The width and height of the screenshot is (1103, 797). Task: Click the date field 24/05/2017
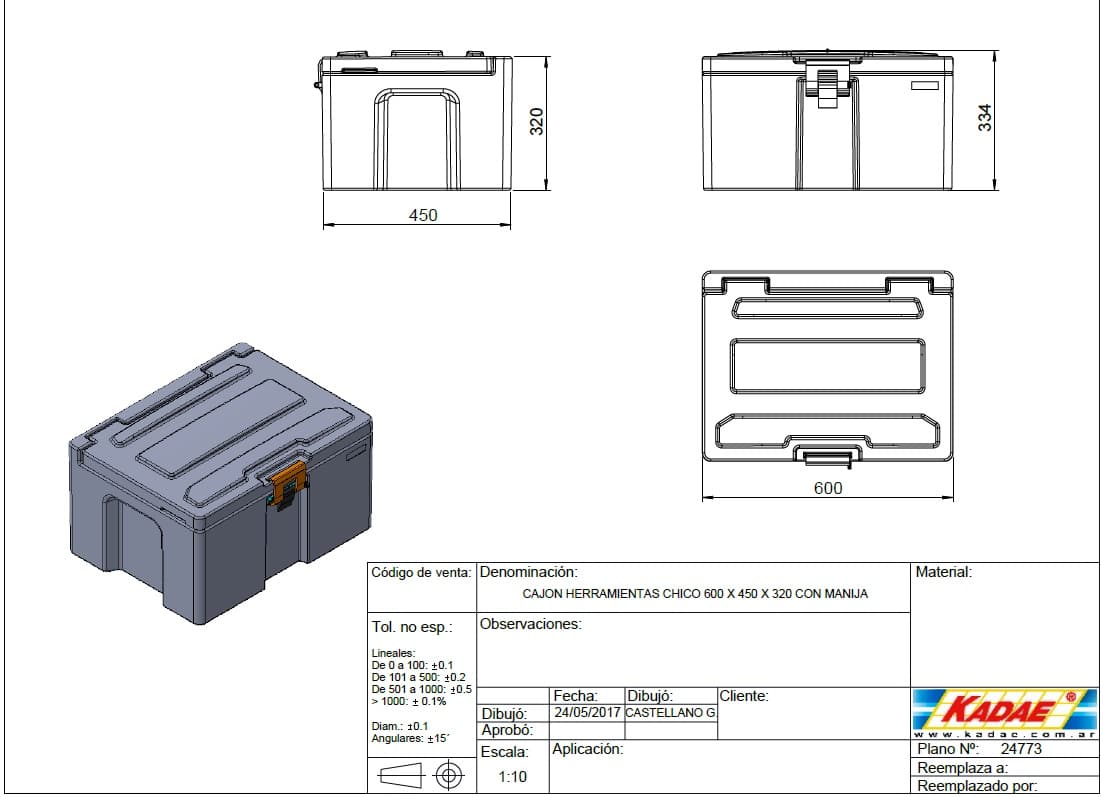click(587, 713)
